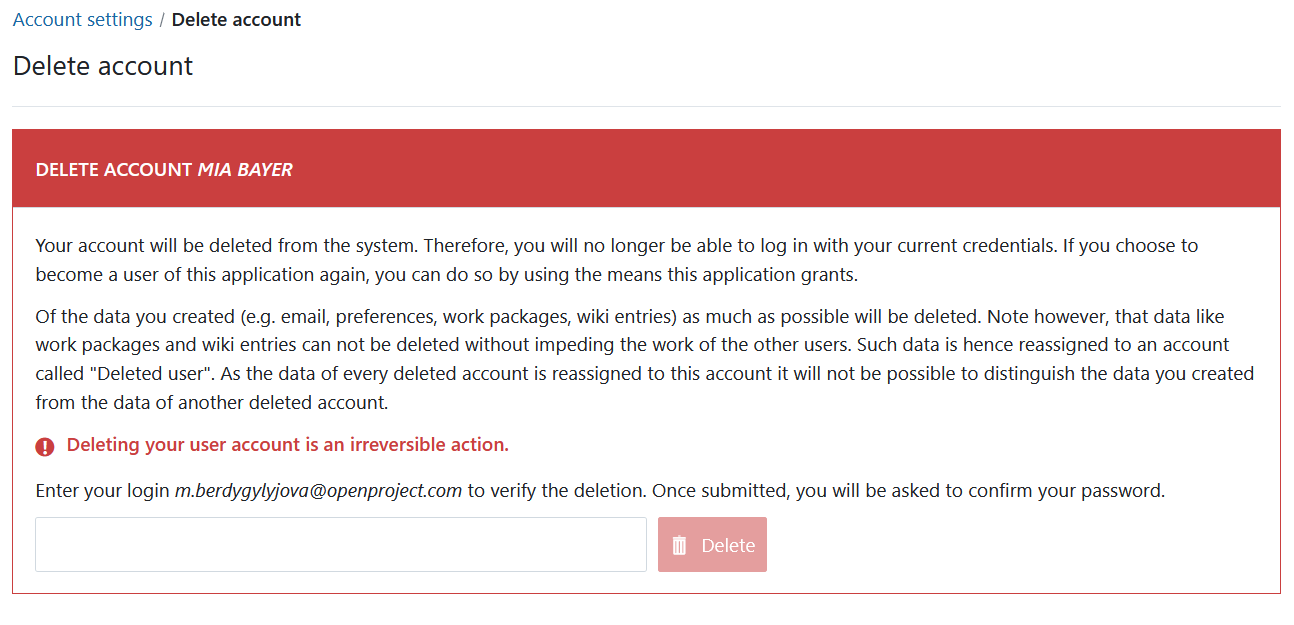Click the Delete account breadcrumb entry
The image size is (1294, 625).
[x=236, y=19]
